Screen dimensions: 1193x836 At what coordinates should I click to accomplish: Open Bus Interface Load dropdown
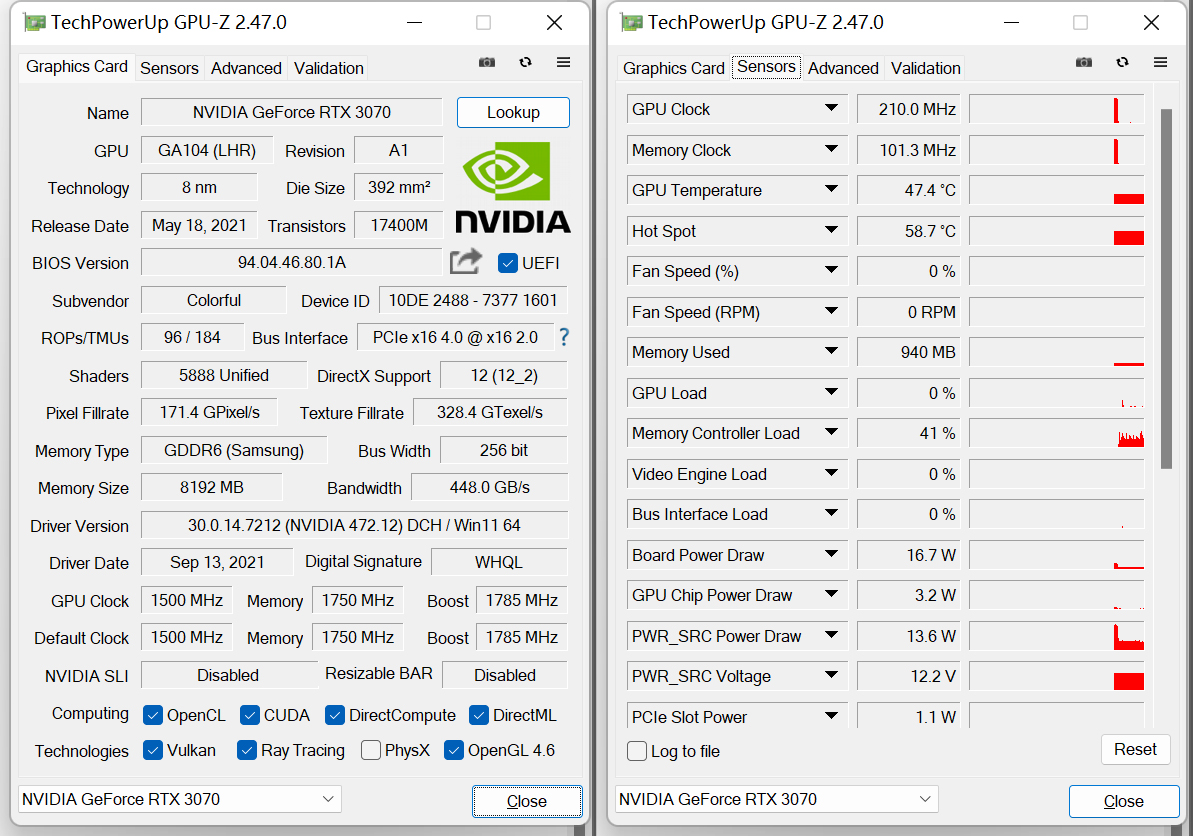click(831, 513)
